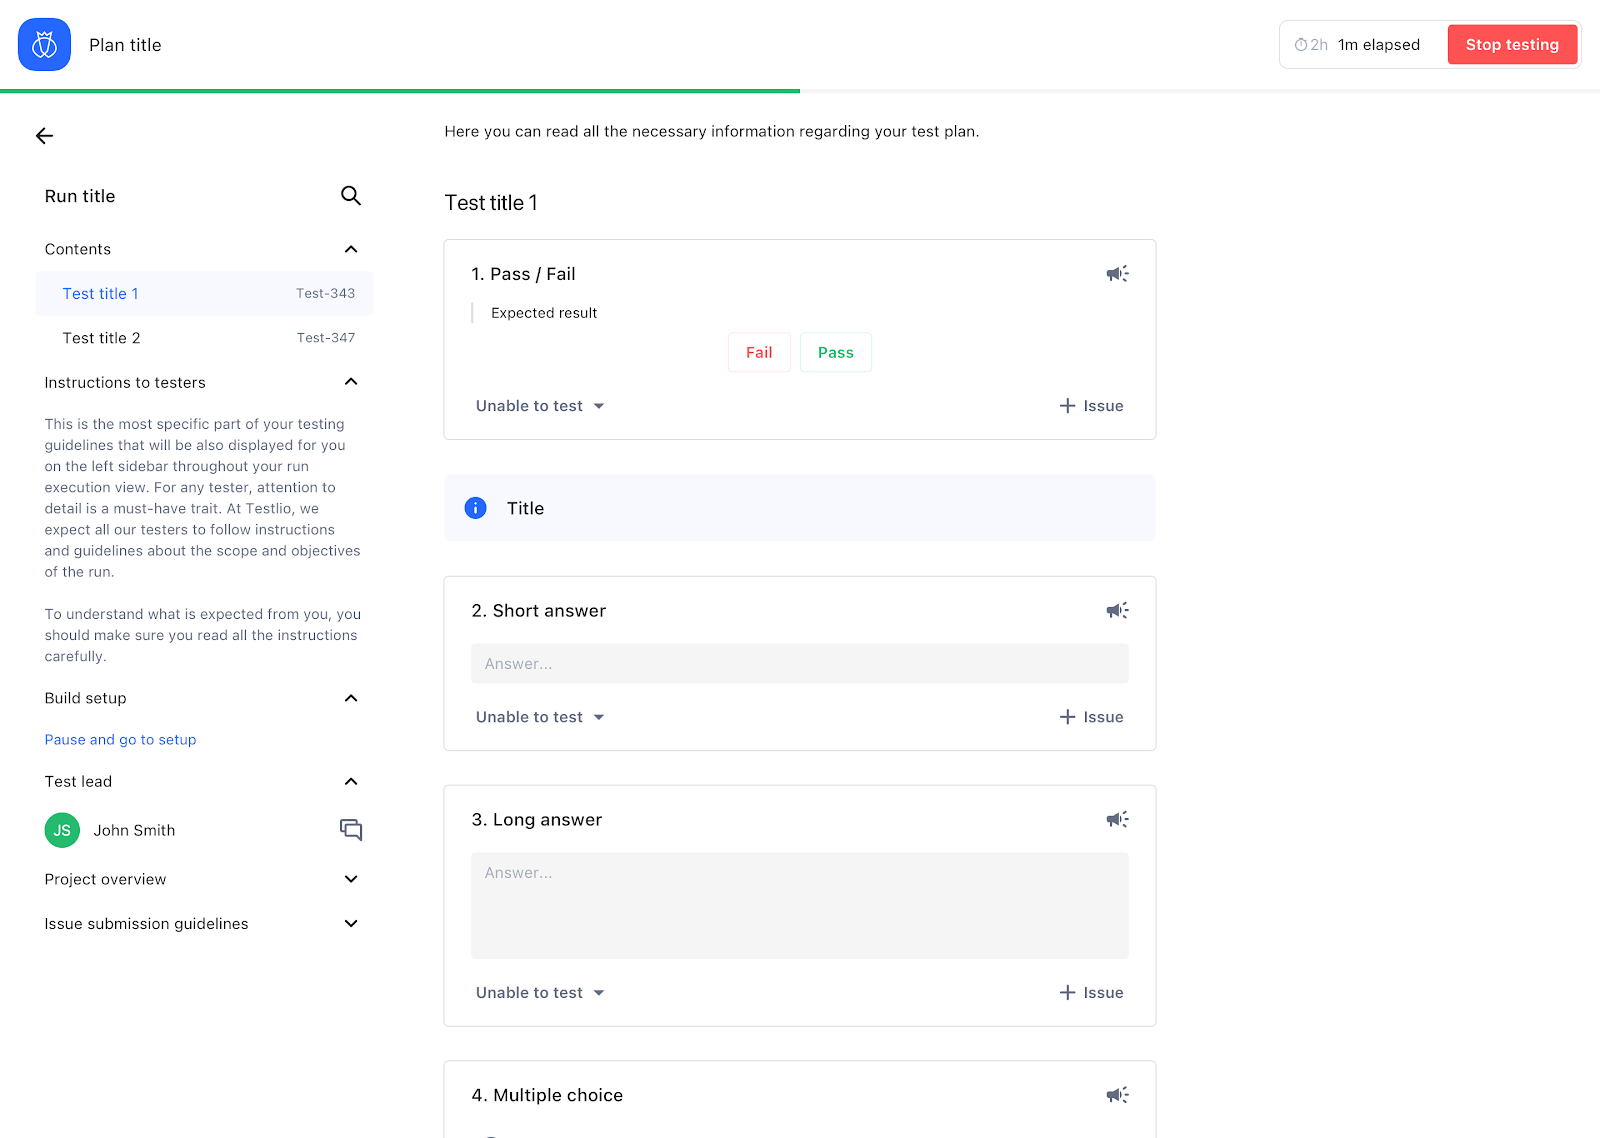Open Pause and go to setup link
This screenshot has height=1138, width=1600.
(x=120, y=739)
